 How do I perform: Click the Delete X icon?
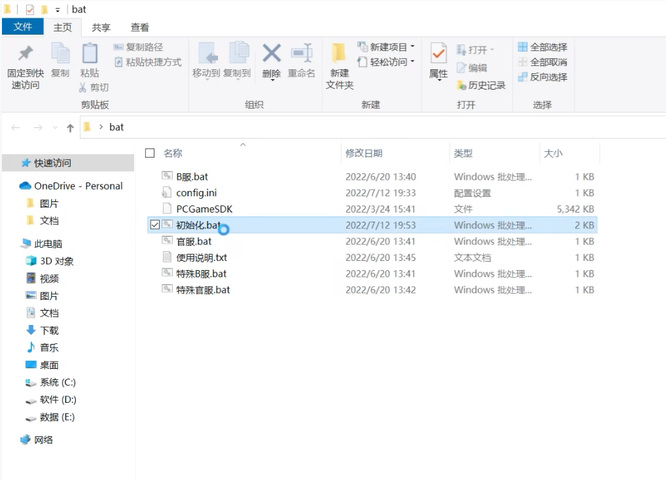[x=271, y=54]
